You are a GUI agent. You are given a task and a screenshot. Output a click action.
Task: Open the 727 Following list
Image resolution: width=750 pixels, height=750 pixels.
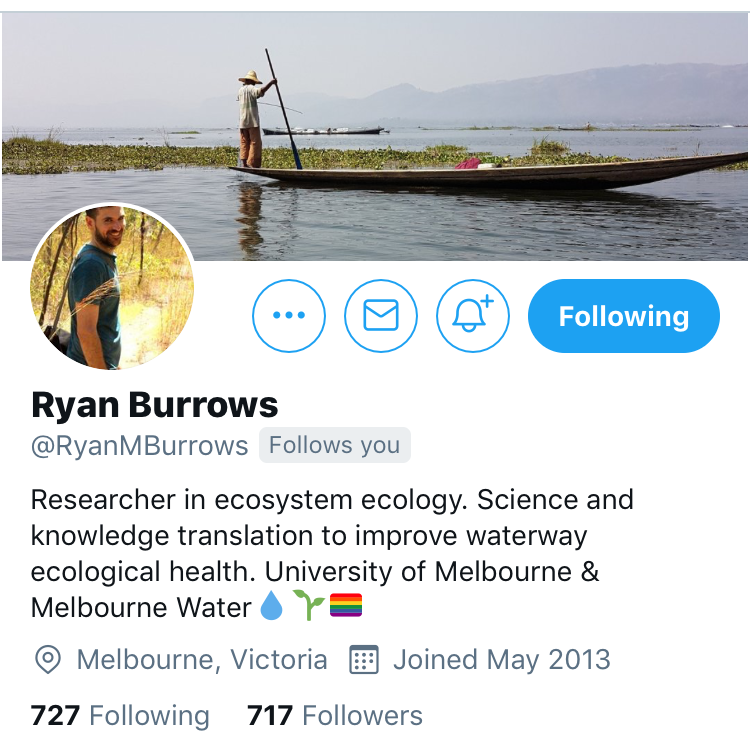tap(120, 716)
